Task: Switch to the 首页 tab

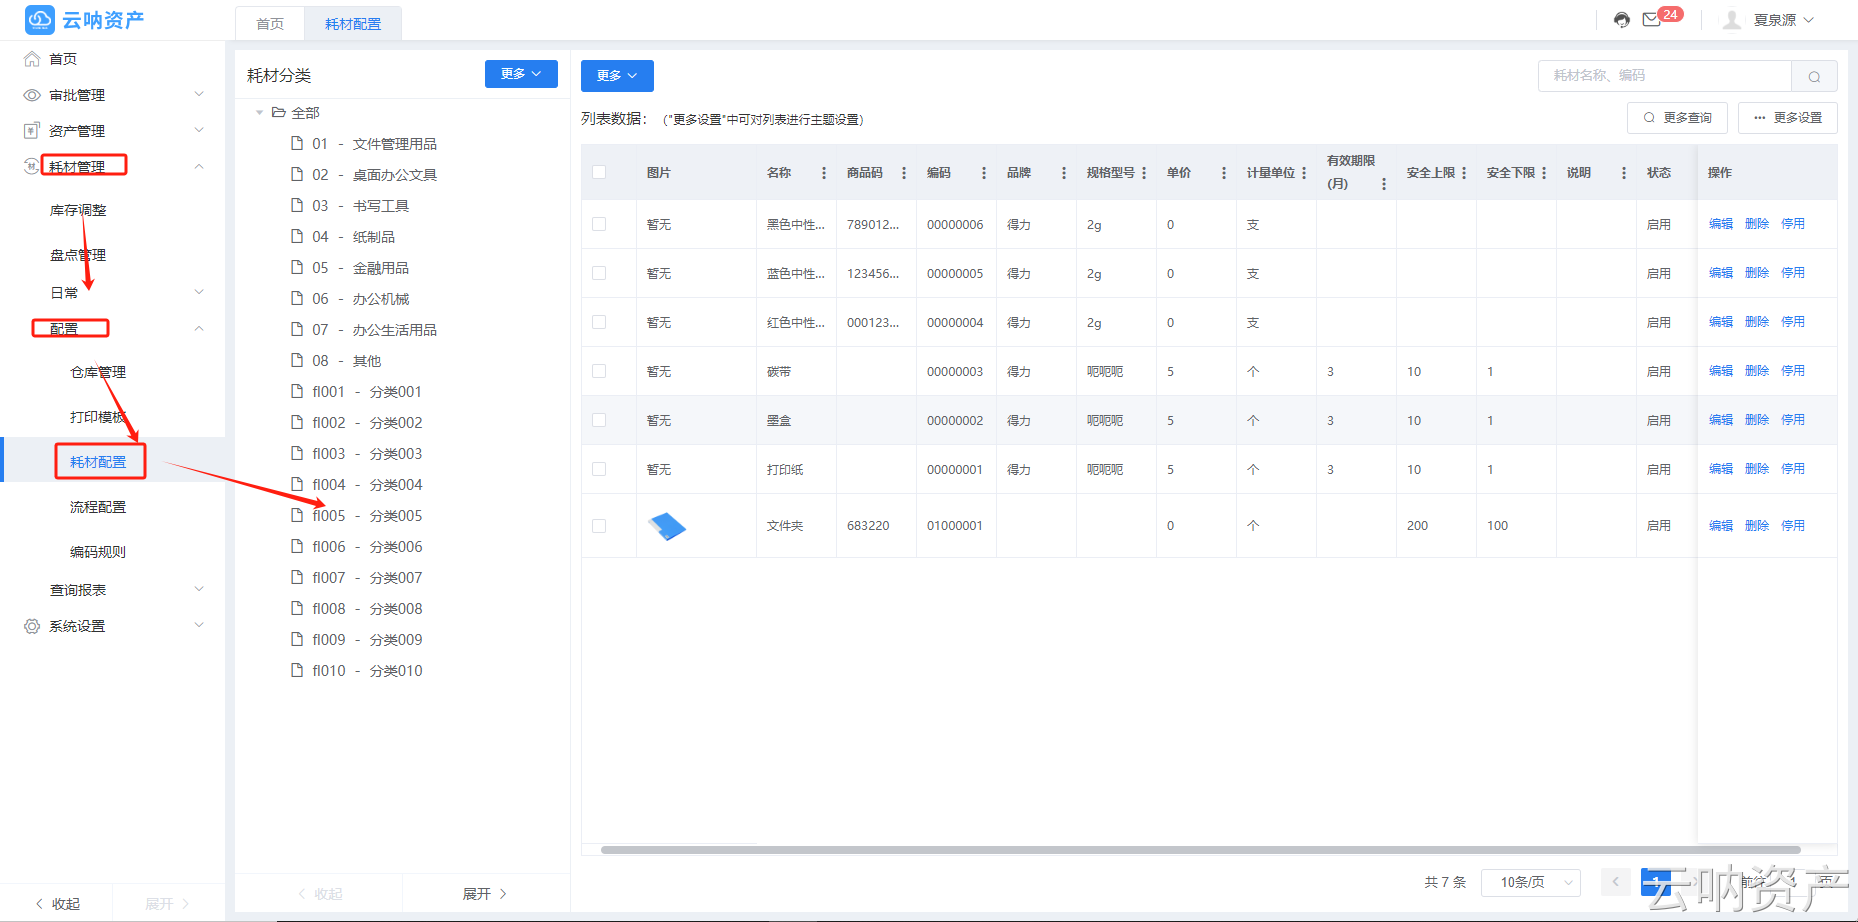Action: click(270, 24)
